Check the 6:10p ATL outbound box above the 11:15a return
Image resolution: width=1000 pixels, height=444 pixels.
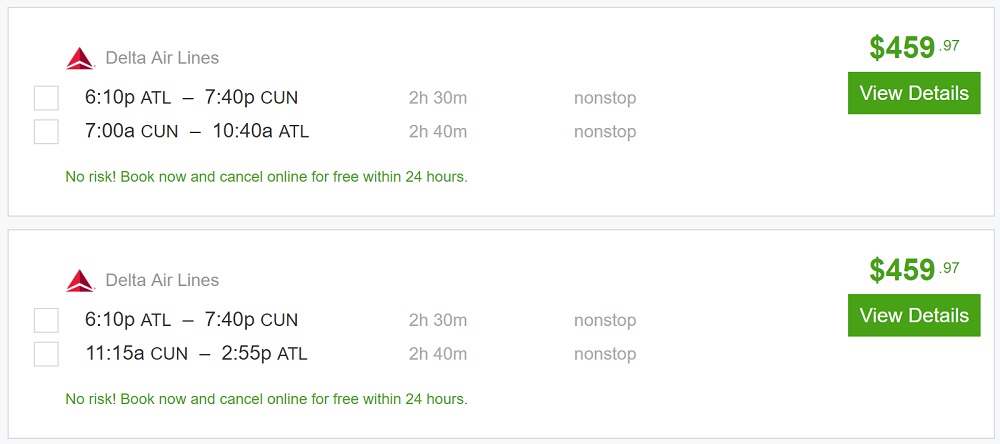tap(46, 320)
